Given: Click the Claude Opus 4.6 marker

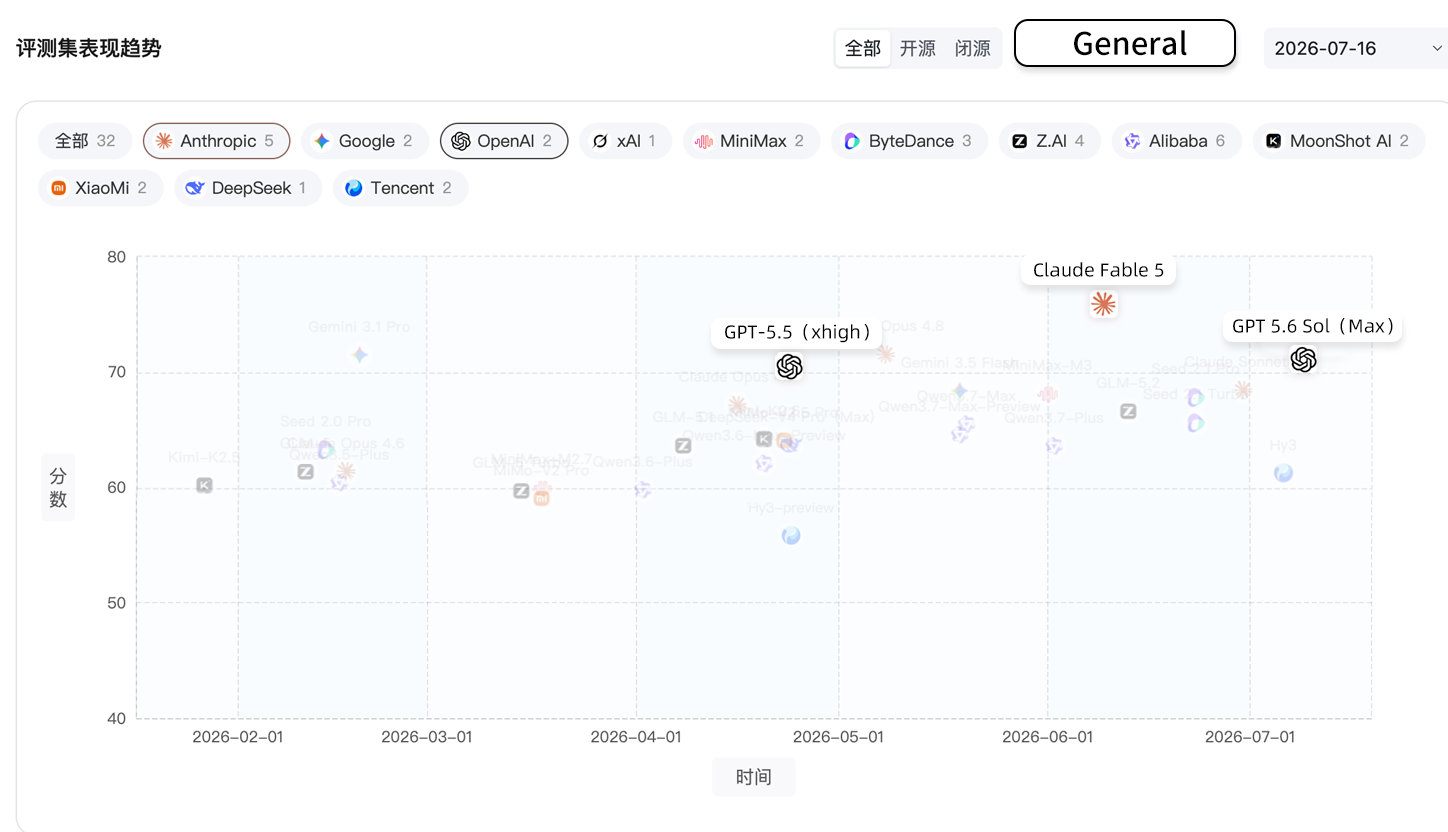Looking at the screenshot, I should 346,470.
